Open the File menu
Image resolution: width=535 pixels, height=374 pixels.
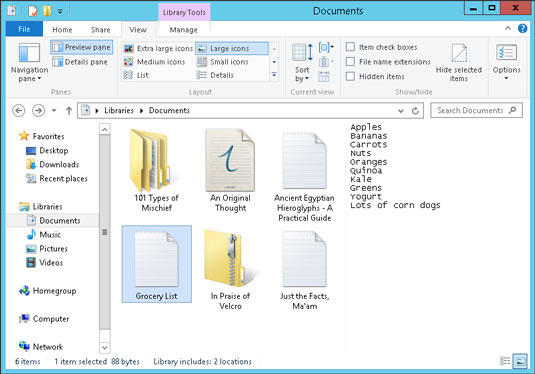(x=24, y=29)
